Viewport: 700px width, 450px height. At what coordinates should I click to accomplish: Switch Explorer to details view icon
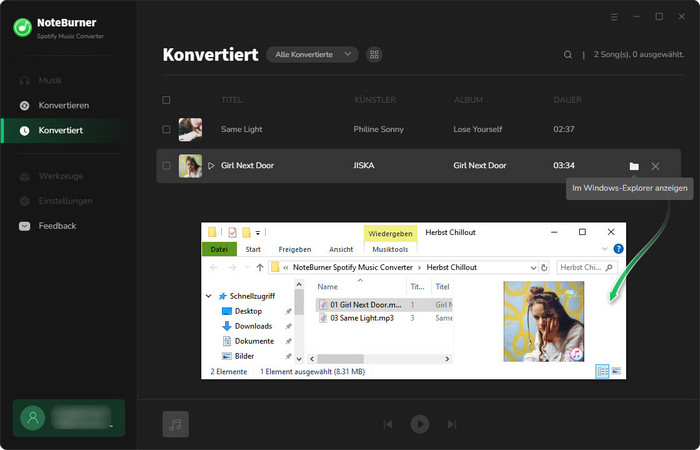pyautogui.click(x=602, y=371)
